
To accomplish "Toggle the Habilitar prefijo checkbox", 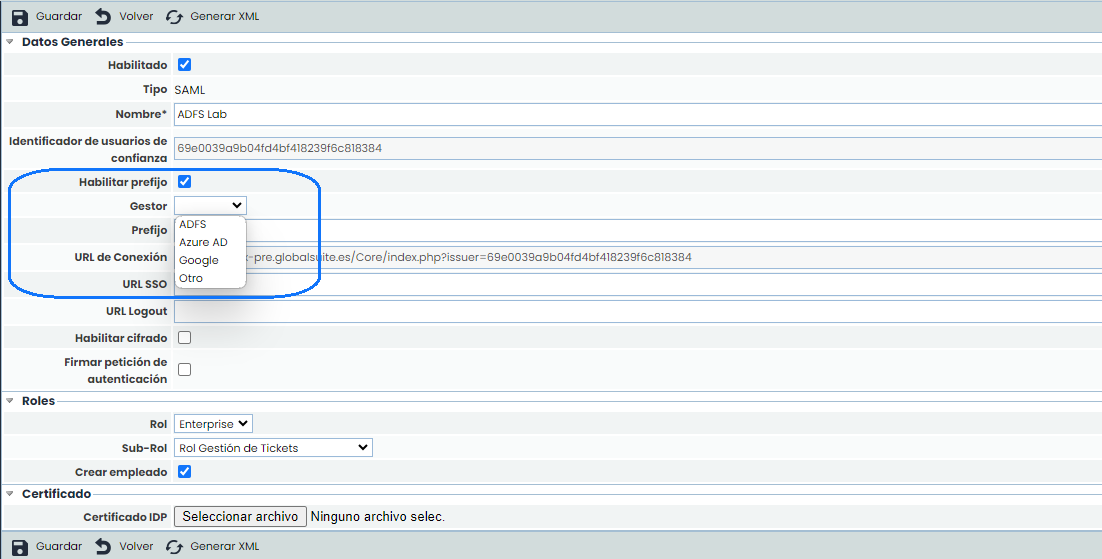I will 184,182.
